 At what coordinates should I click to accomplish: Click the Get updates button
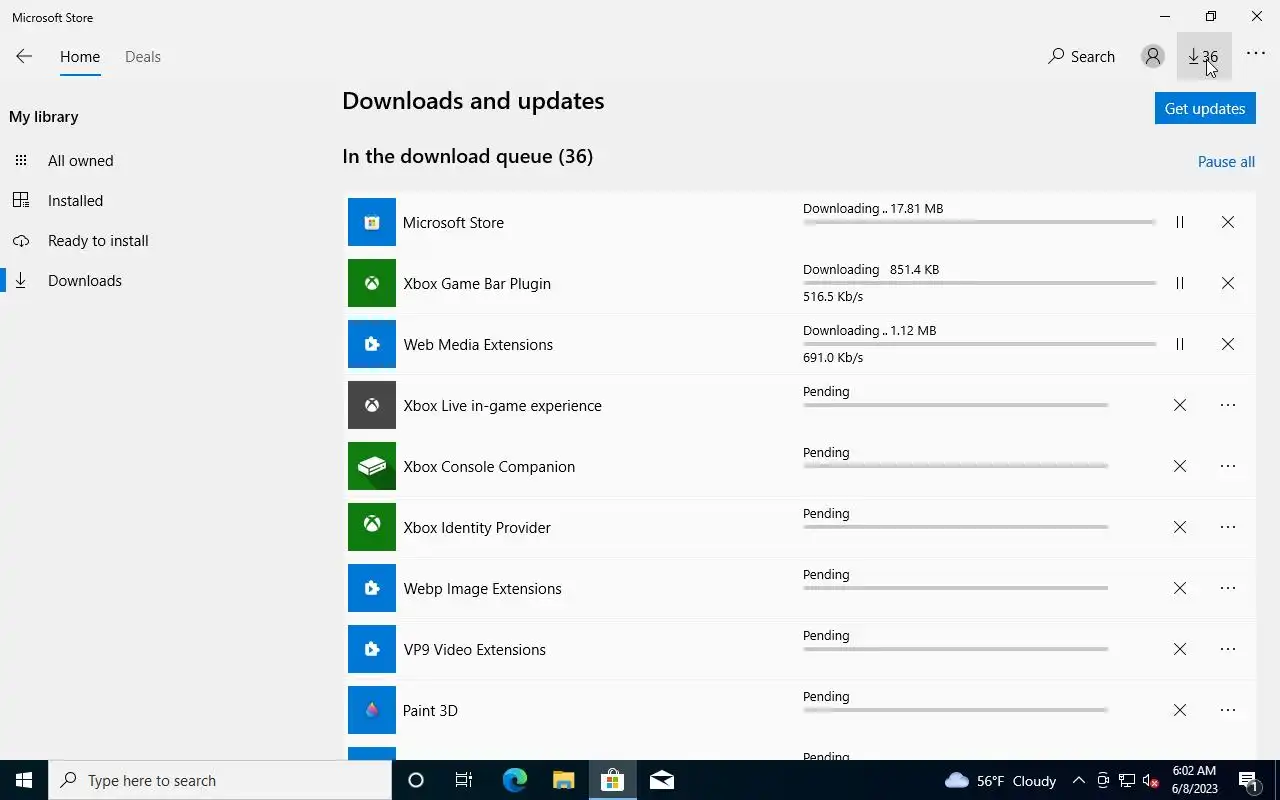[1205, 108]
